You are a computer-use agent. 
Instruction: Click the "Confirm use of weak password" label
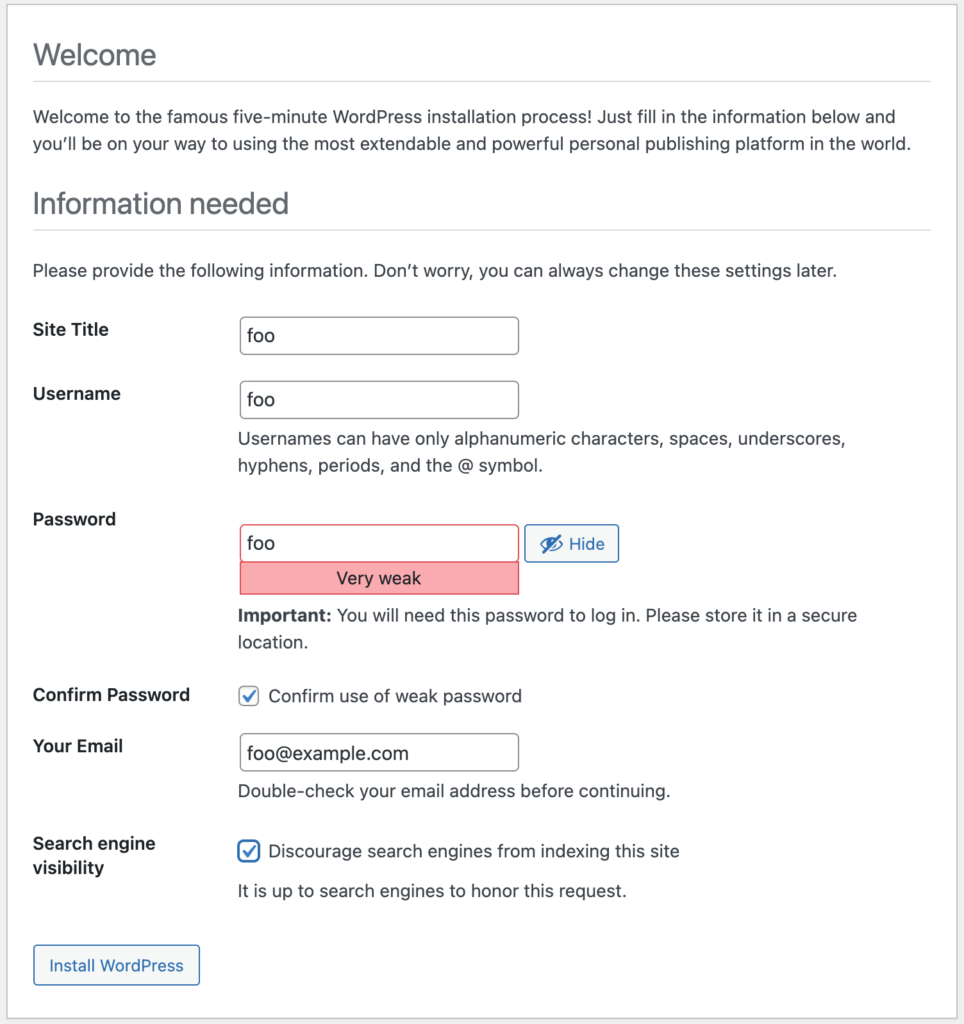tap(395, 696)
